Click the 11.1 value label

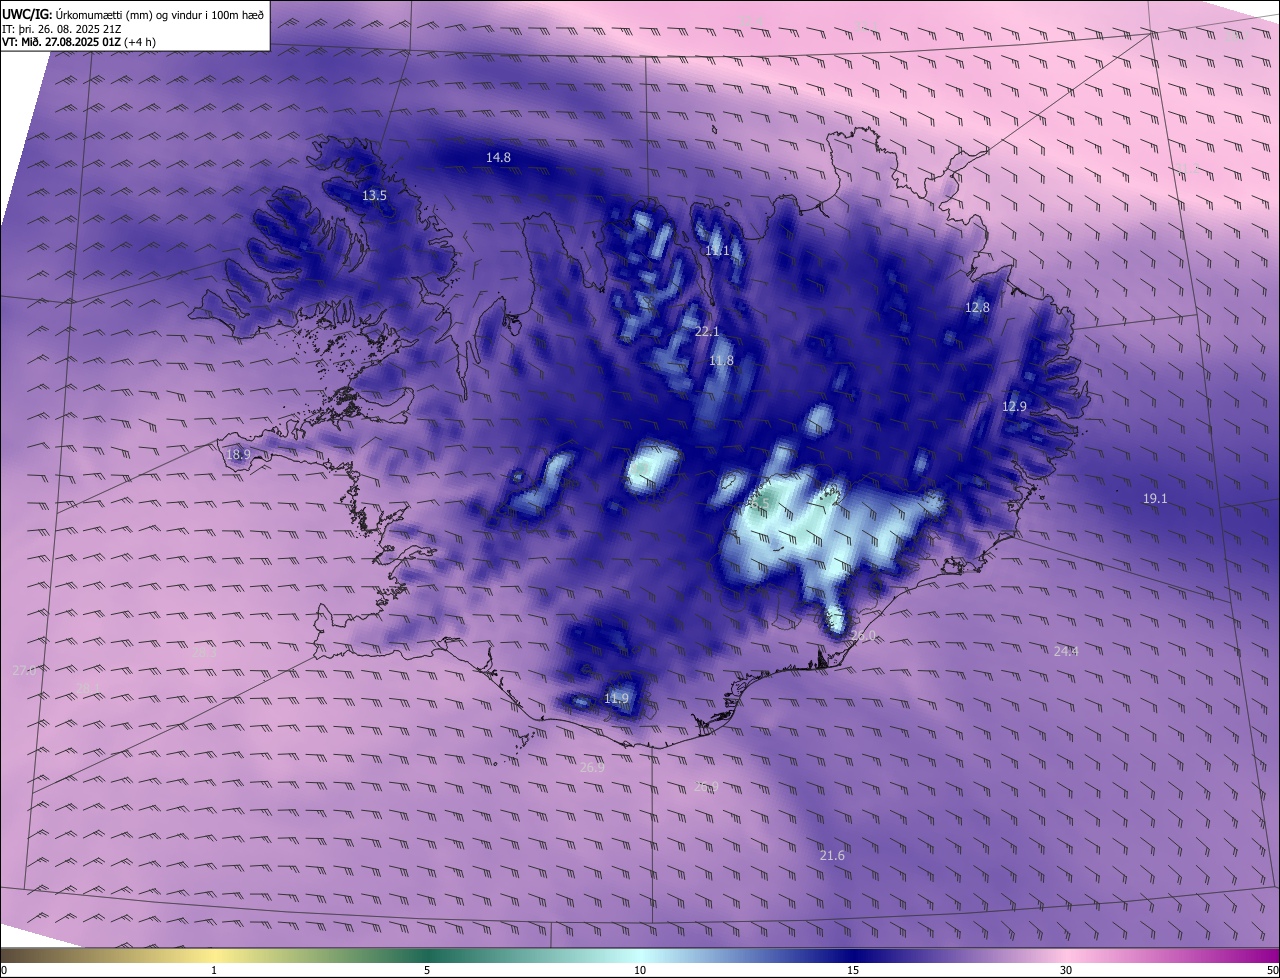[718, 251]
